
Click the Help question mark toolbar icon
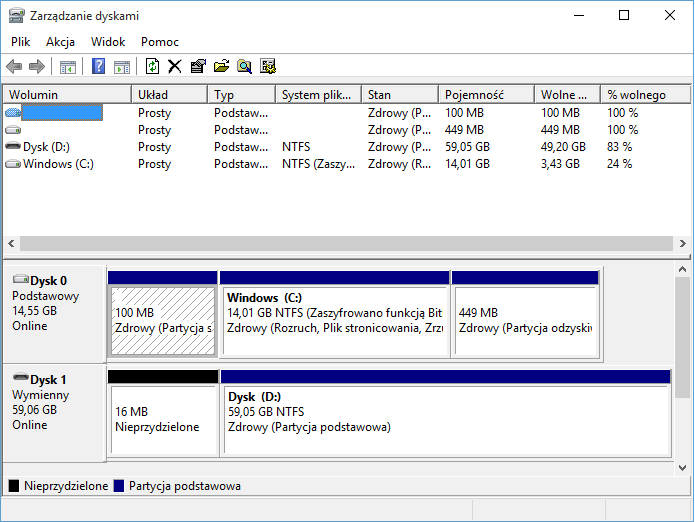pyautogui.click(x=98, y=67)
